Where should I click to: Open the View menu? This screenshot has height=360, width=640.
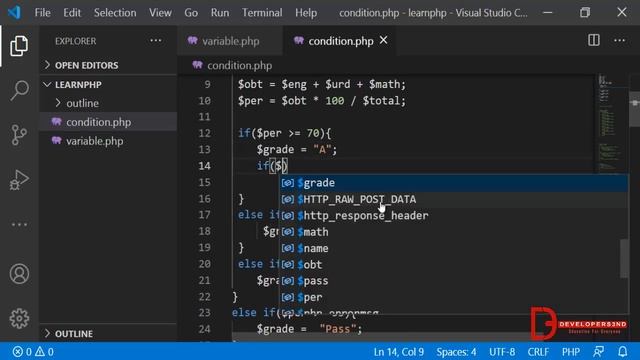click(160, 13)
